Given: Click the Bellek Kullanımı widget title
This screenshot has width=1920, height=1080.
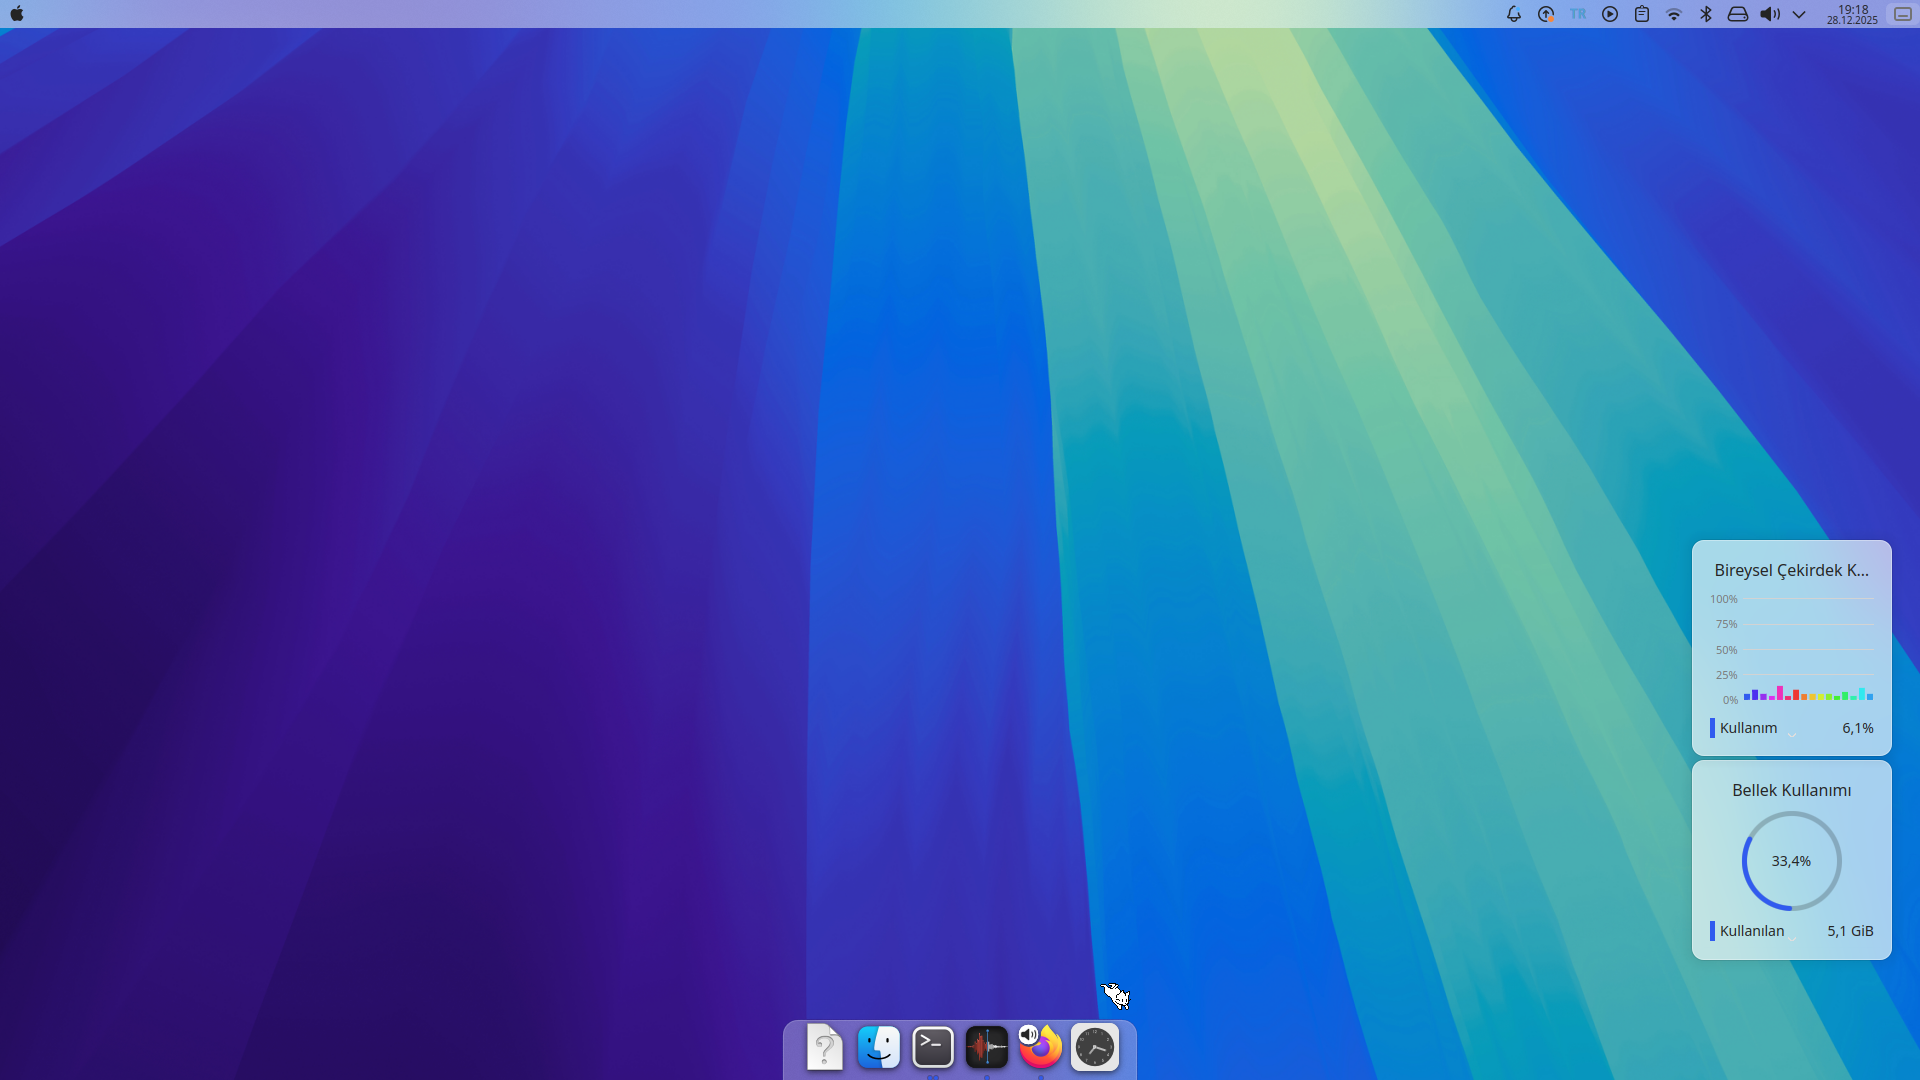Looking at the screenshot, I should click(1791, 790).
